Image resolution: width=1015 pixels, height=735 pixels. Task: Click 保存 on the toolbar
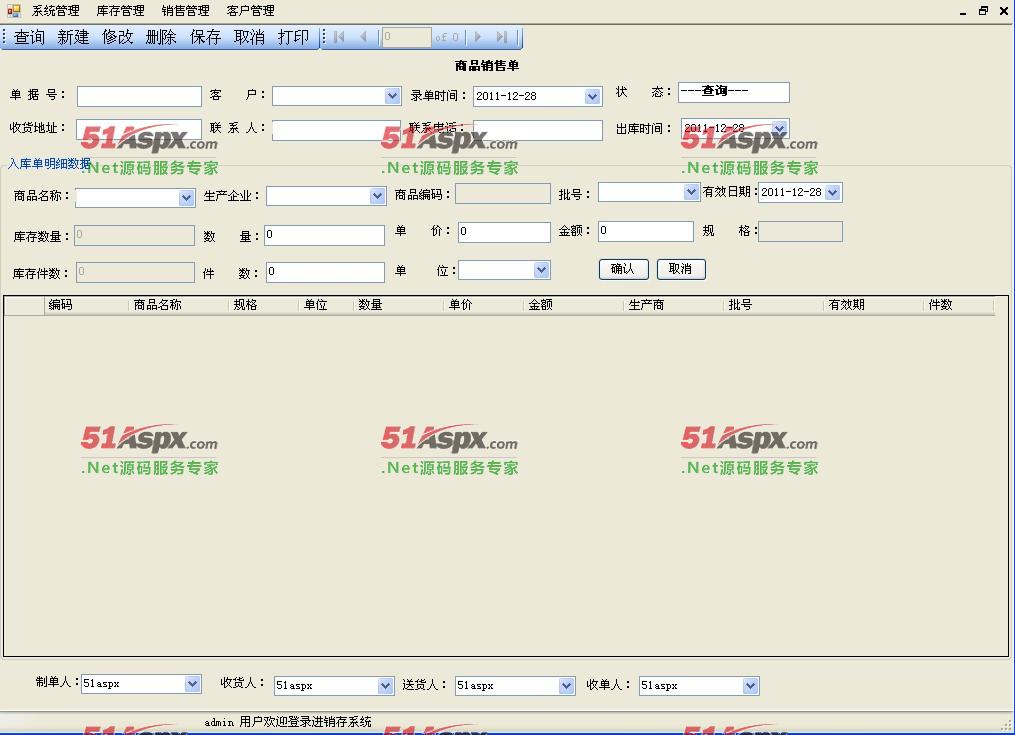[x=205, y=38]
